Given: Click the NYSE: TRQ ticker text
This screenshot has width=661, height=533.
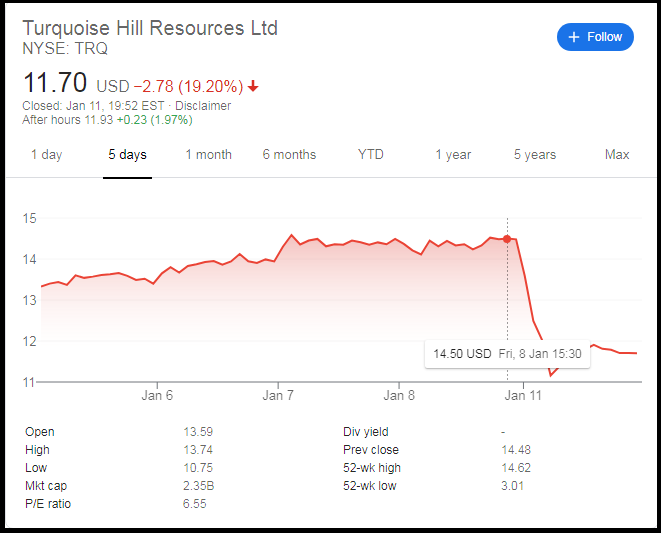Looking at the screenshot, I should (65, 48).
